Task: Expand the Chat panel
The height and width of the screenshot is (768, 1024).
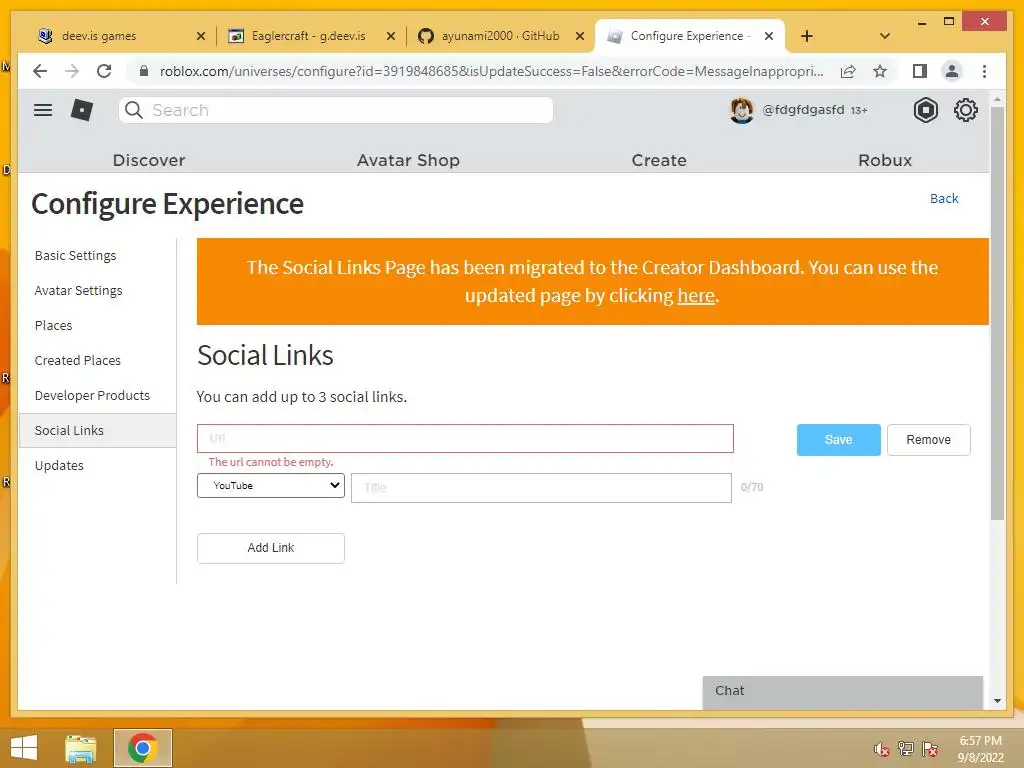Action: point(842,691)
